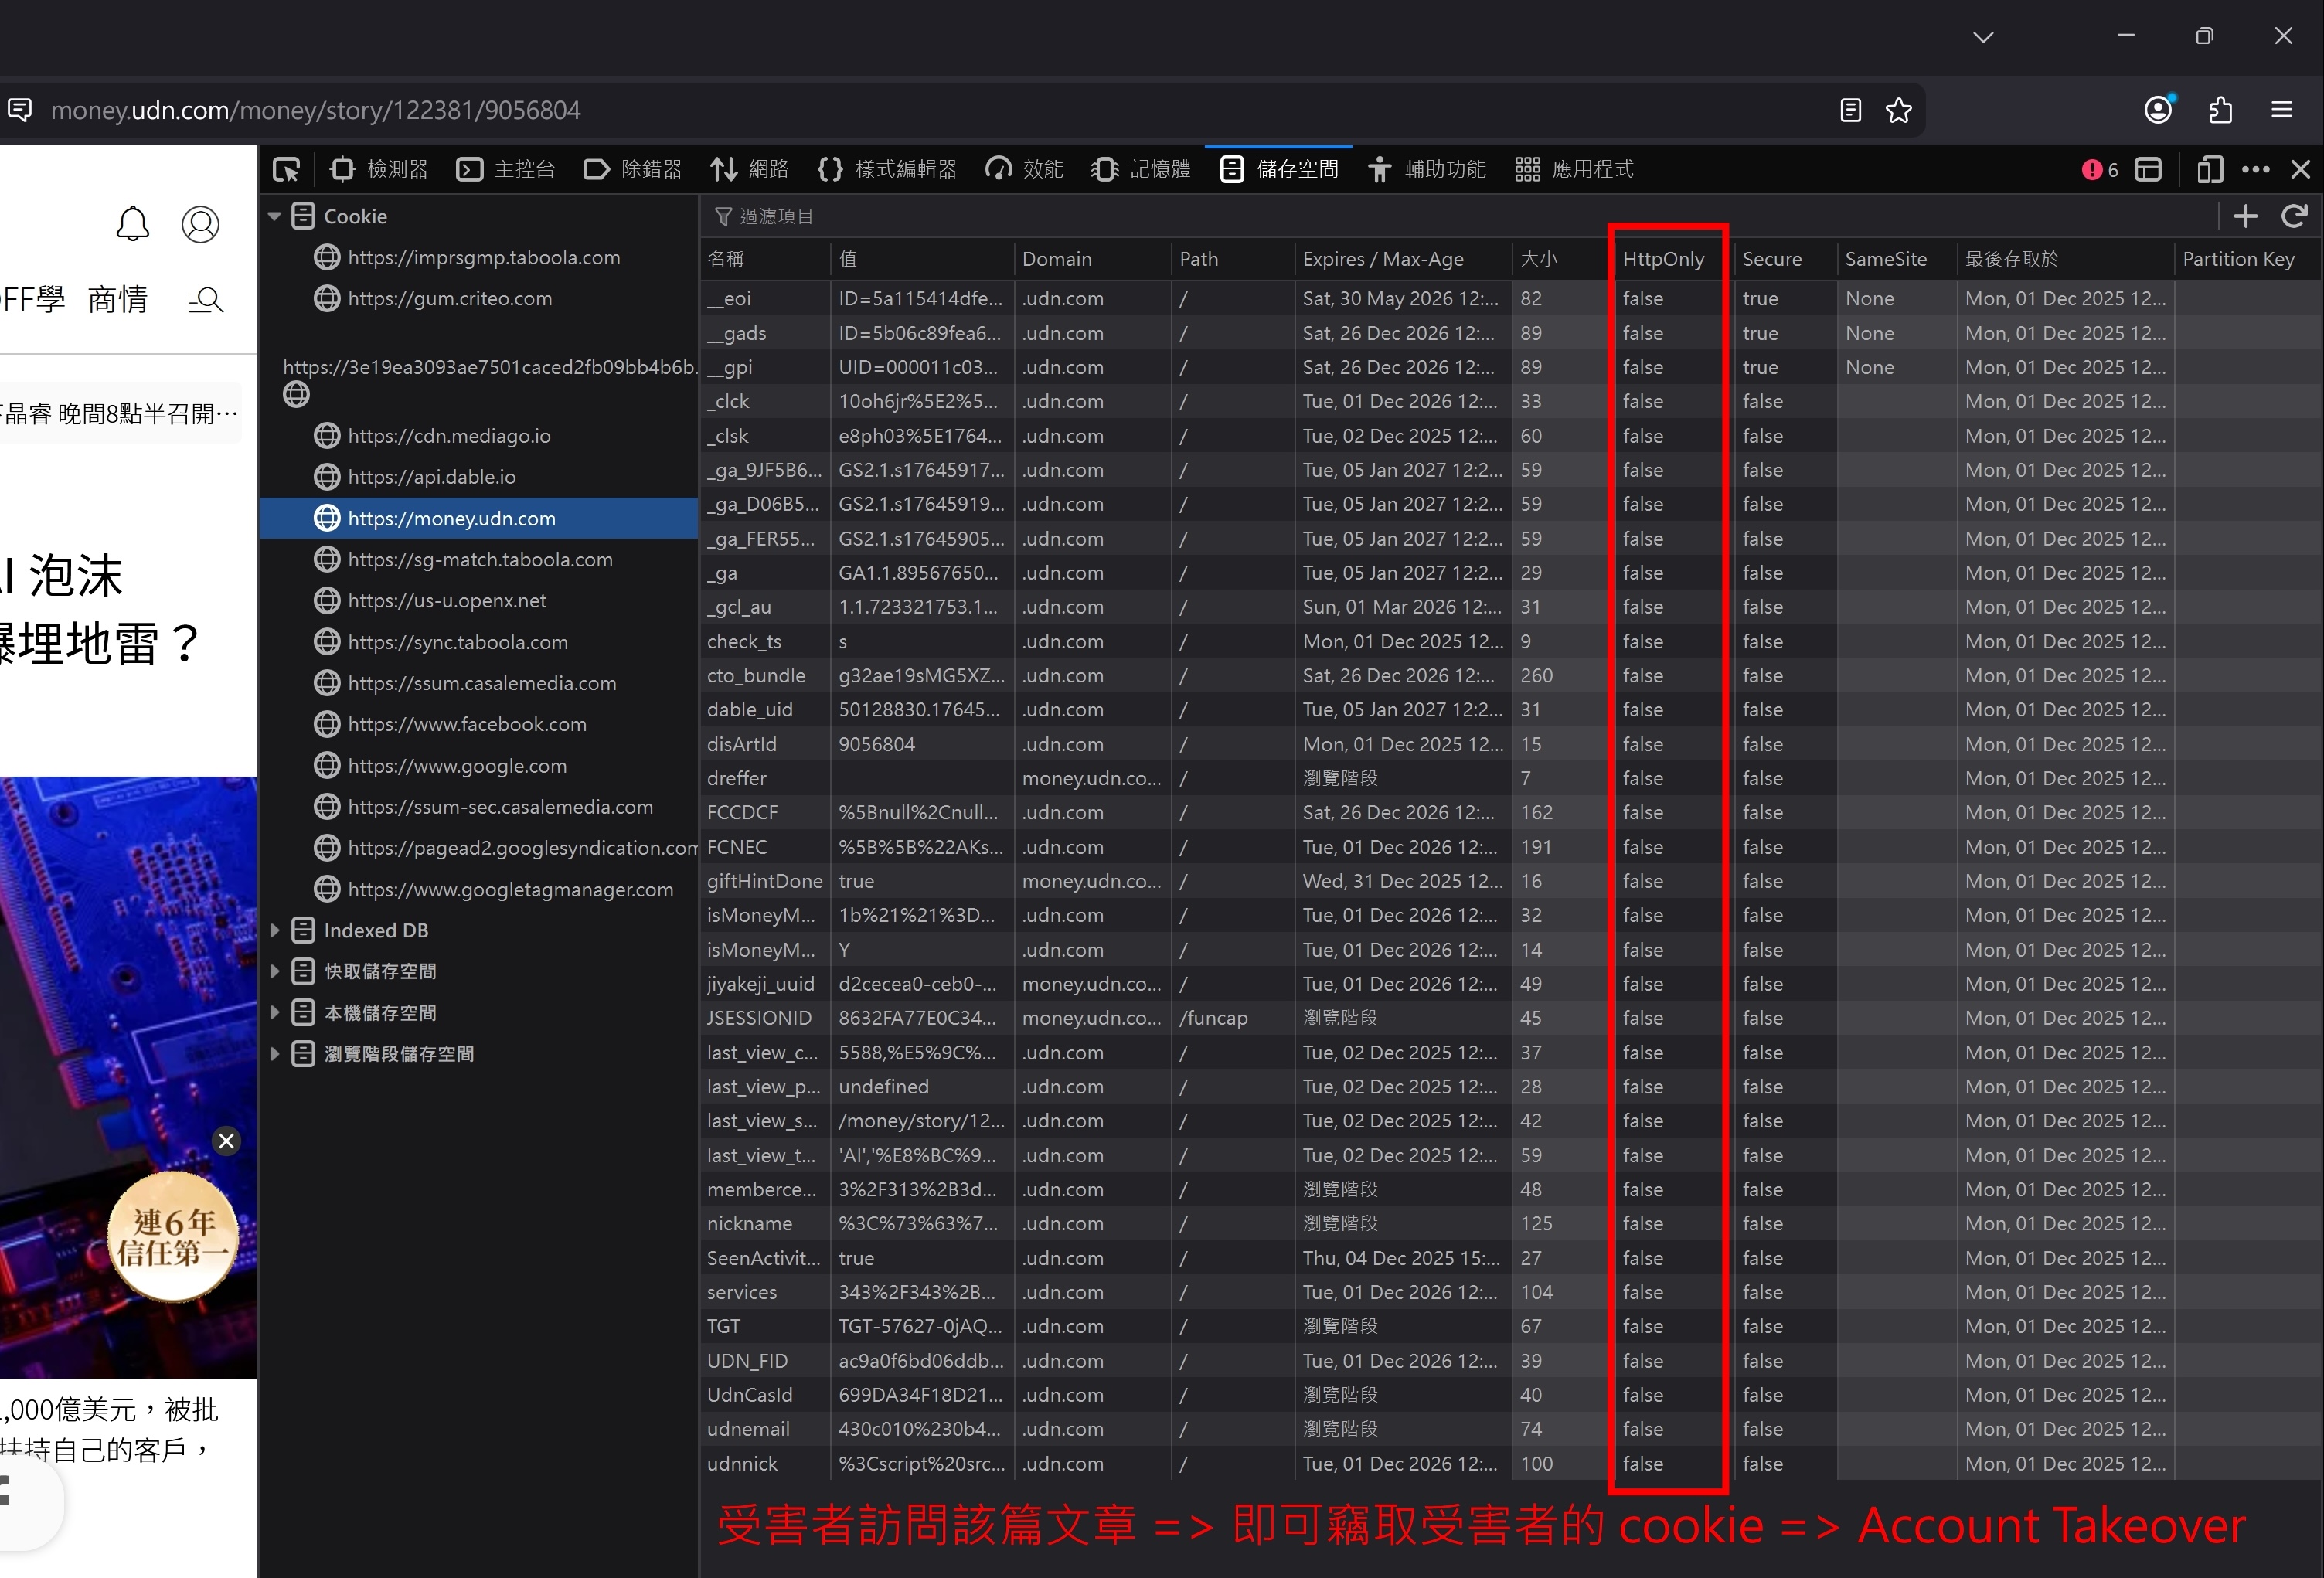This screenshot has height=1578, width=2324.
Task: Switch to the 效能 performance tab
Action: pos(1025,170)
